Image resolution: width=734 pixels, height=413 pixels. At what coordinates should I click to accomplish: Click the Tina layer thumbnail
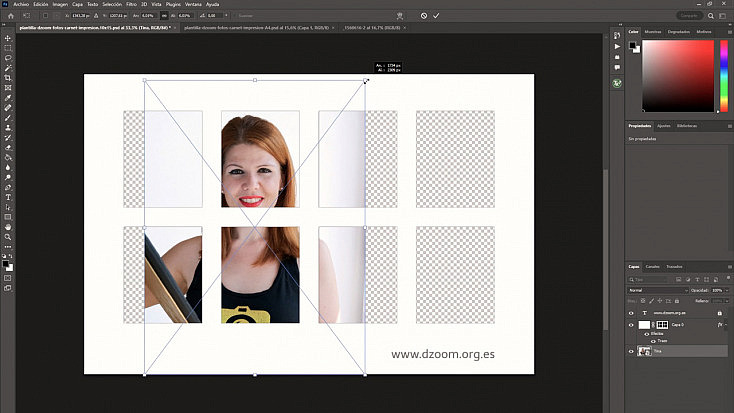644,351
